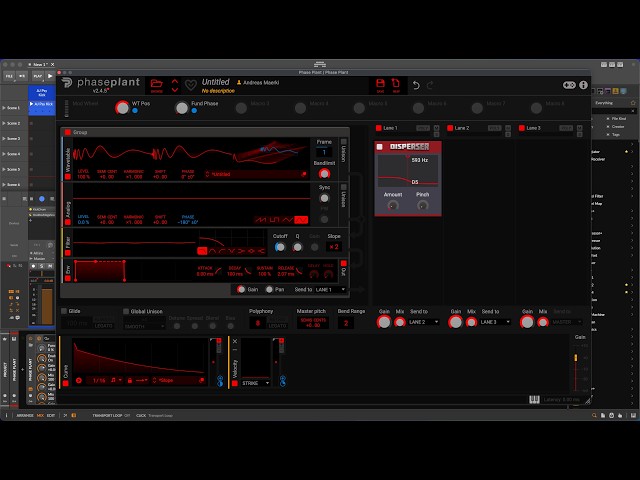Toggle Lane 3 enable red square
This screenshot has height=480, width=640.
pos(522,128)
